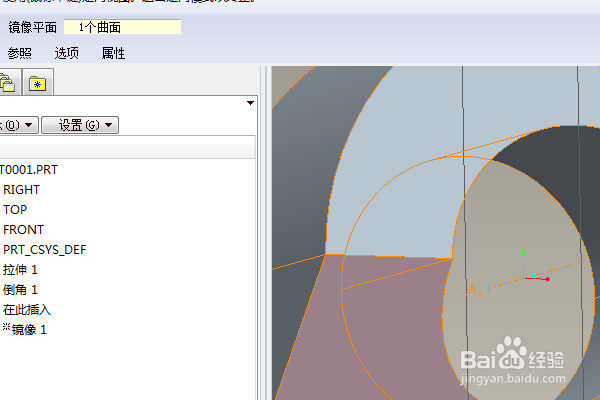Select the TOP datum plane

(15, 209)
